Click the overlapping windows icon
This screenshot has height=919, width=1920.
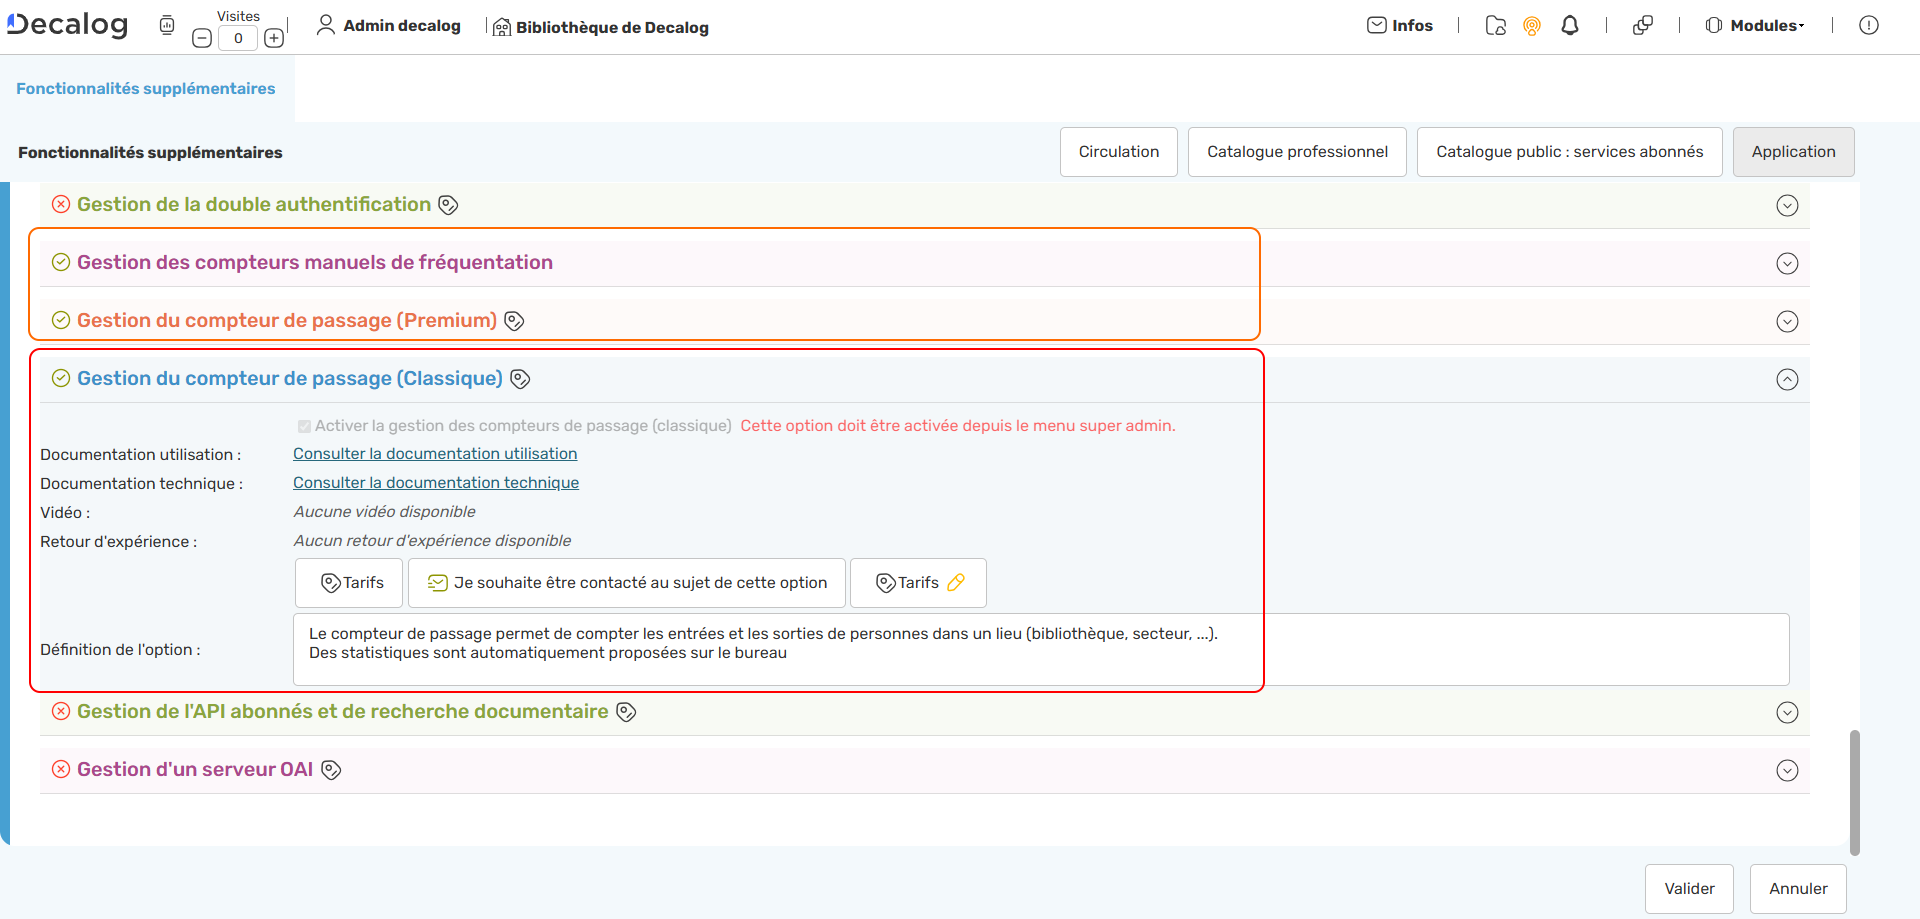pos(1642,26)
